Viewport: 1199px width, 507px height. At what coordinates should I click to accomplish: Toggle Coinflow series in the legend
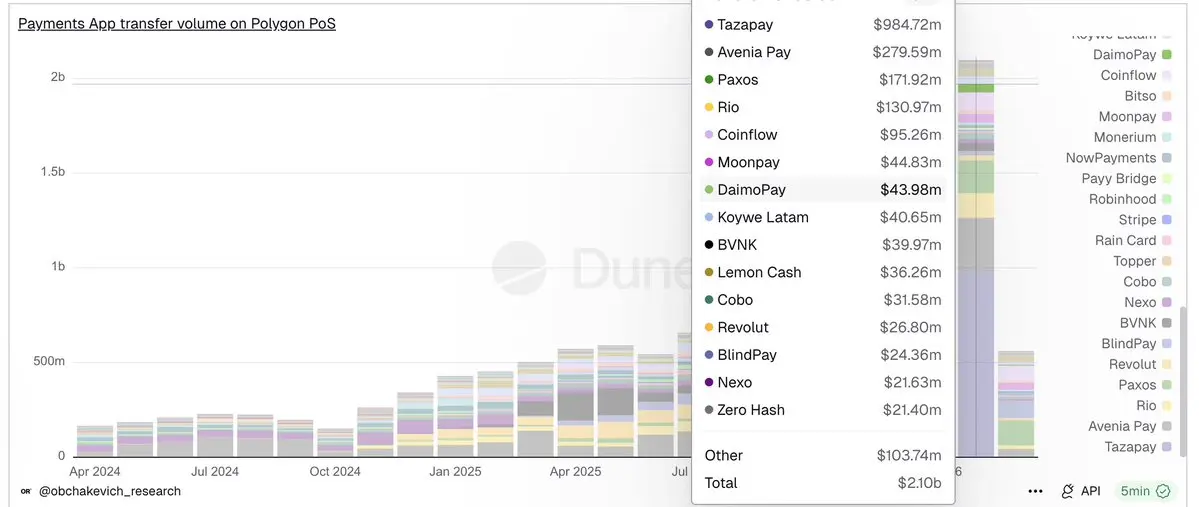pyautogui.click(x=1136, y=76)
